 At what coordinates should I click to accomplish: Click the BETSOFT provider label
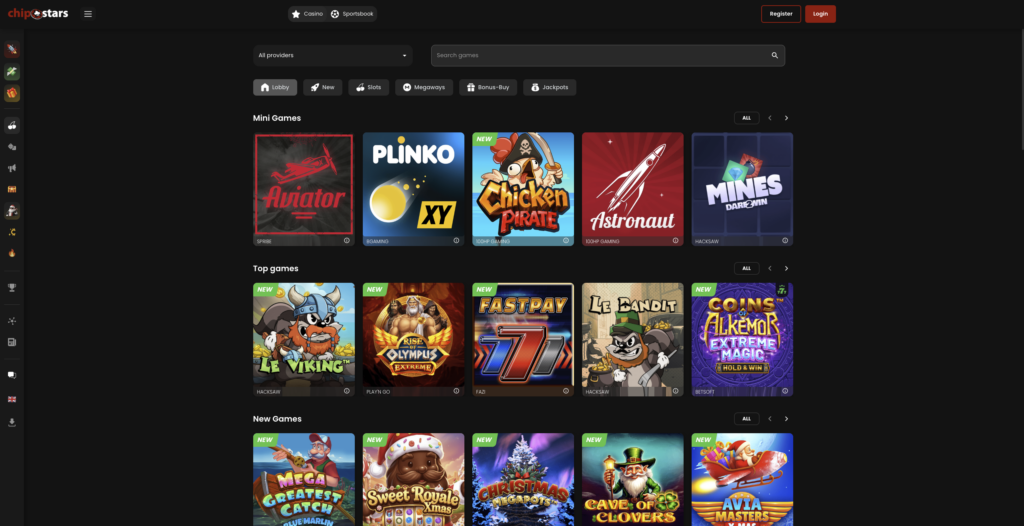pyautogui.click(x=705, y=391)
